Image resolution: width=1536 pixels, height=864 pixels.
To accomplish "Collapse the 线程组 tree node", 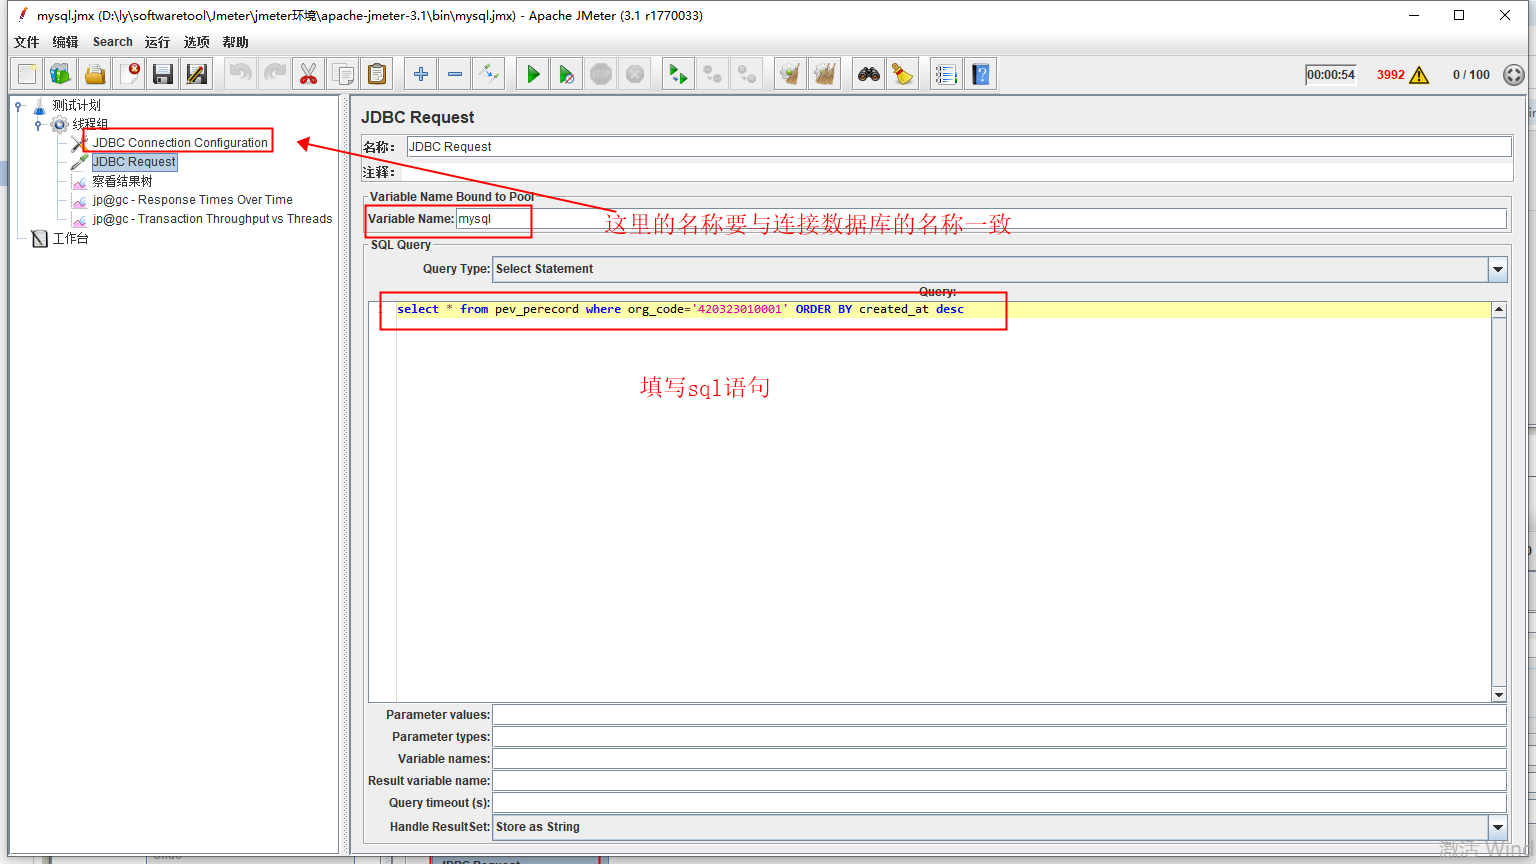I will (38, 124).
